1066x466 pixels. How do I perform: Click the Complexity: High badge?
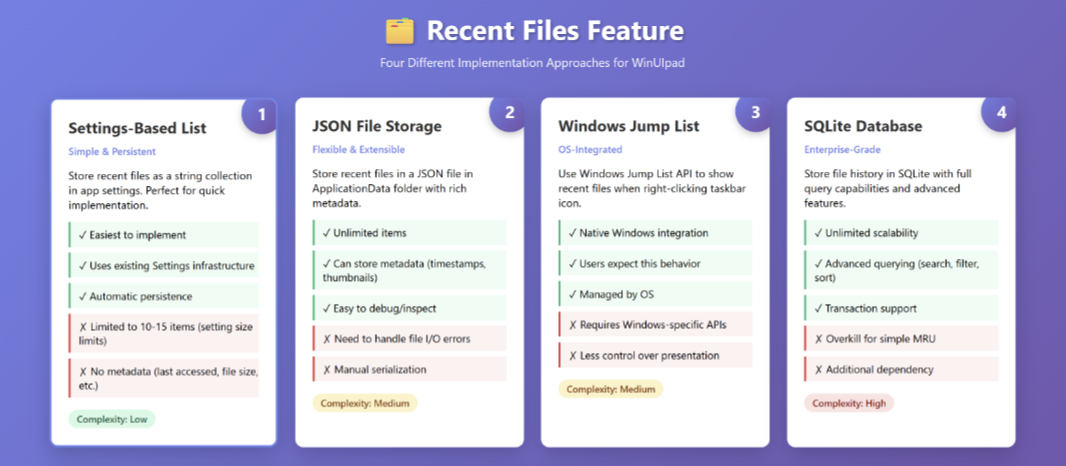point(849,402)
